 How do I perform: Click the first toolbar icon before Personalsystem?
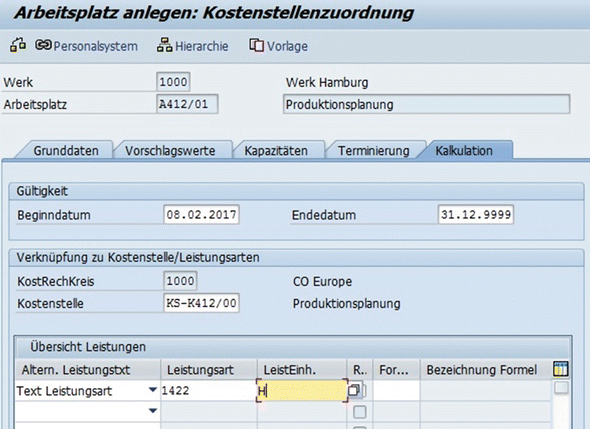coord(18,45)
